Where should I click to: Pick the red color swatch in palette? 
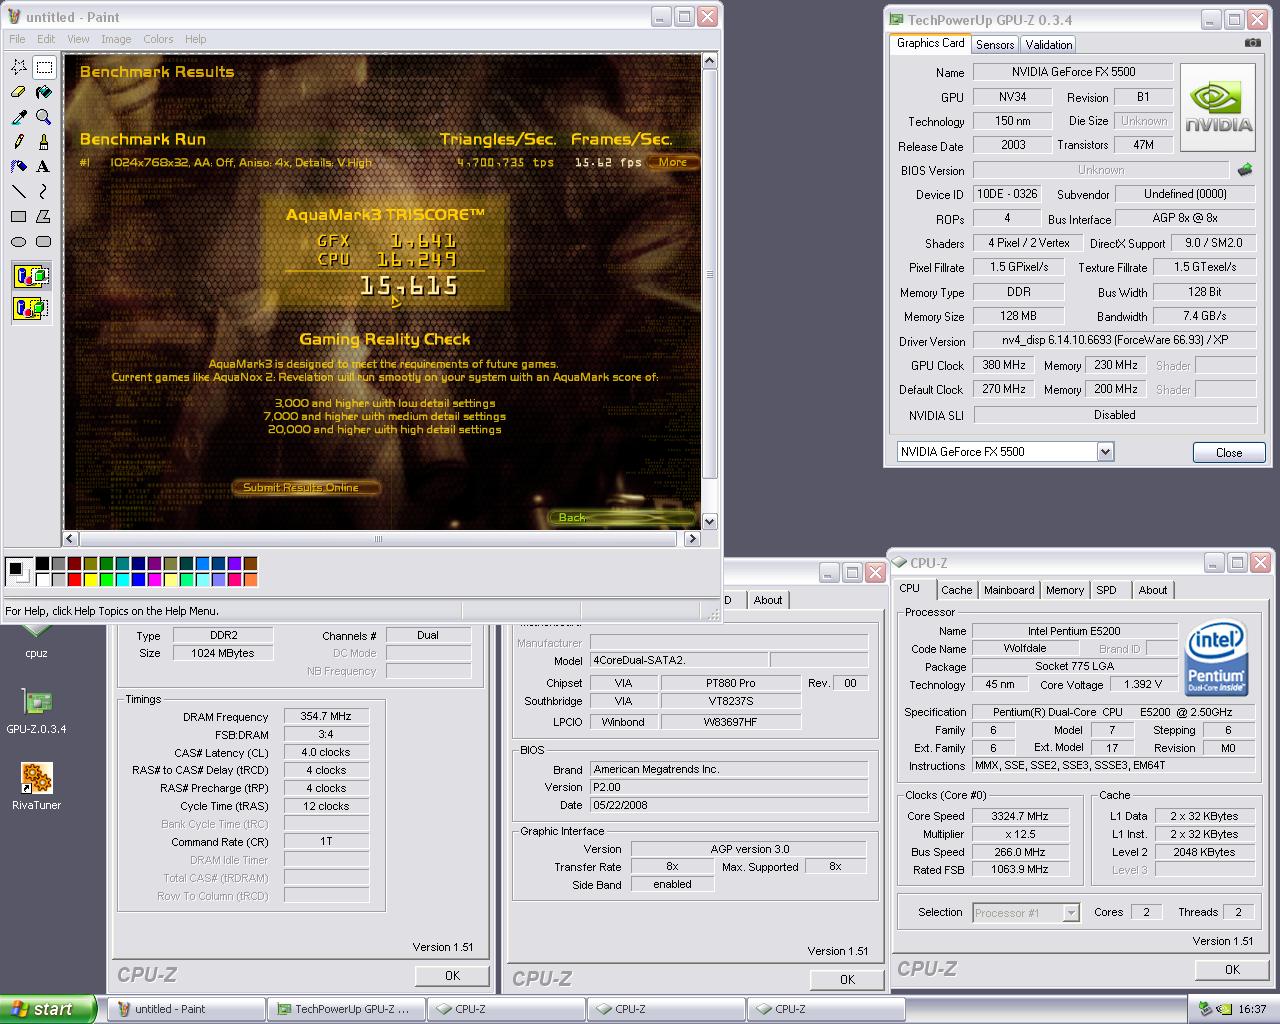coord(75,579)
